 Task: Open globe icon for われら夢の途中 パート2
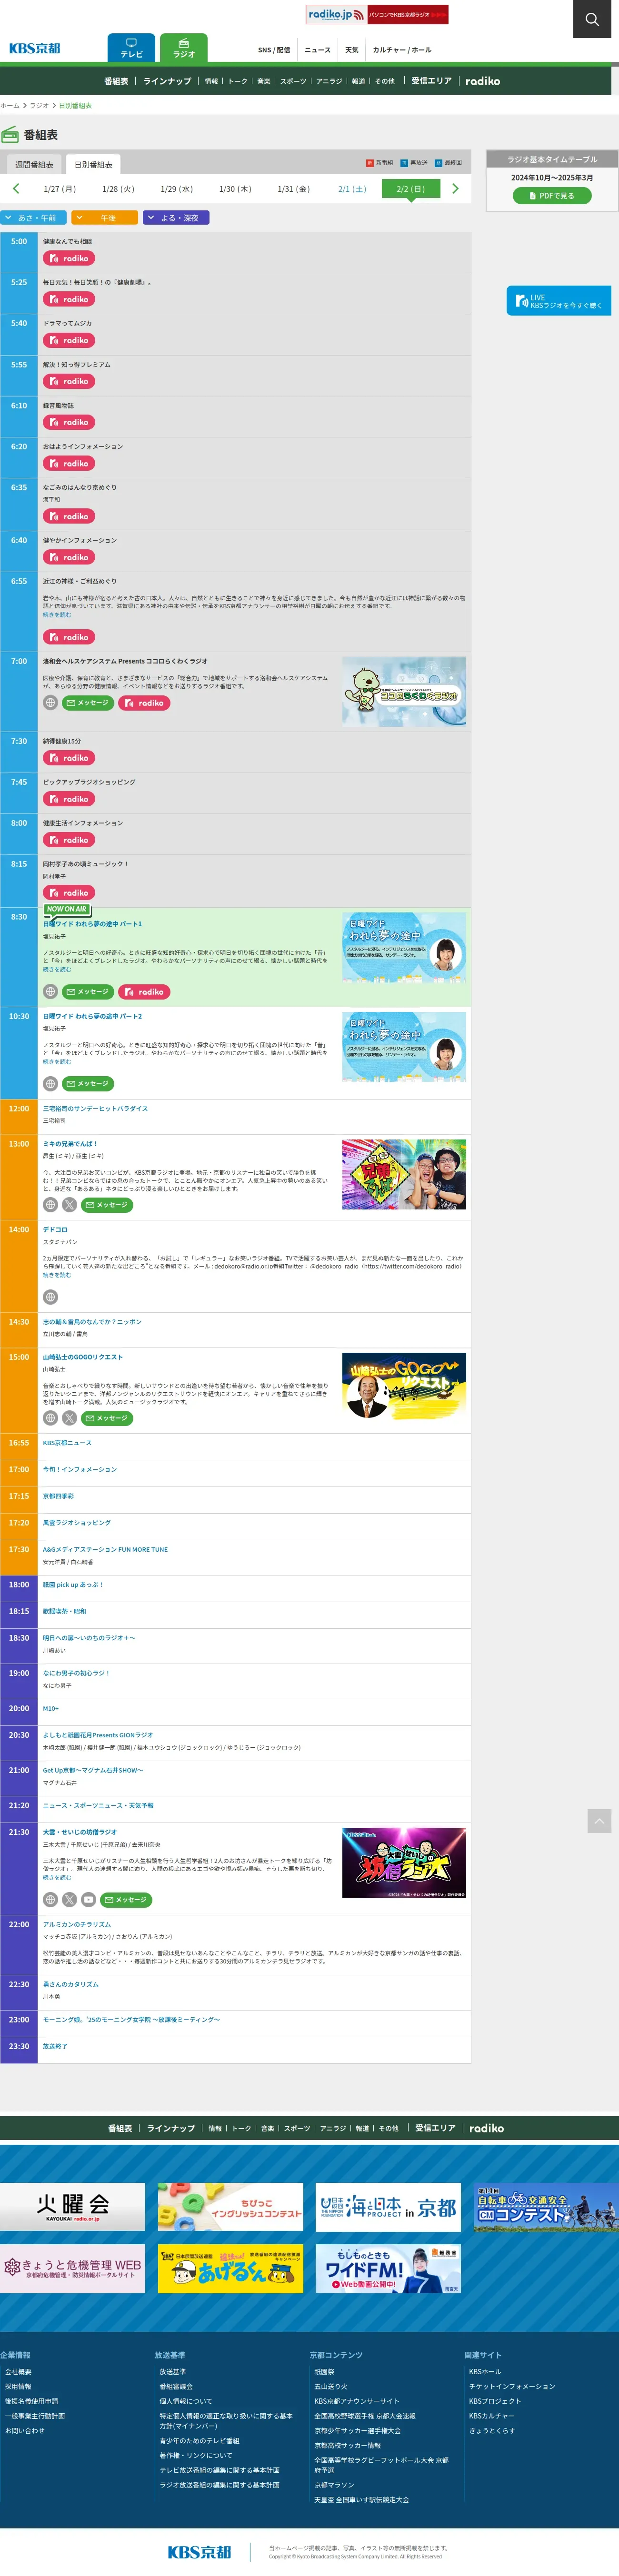[50, 1084]
